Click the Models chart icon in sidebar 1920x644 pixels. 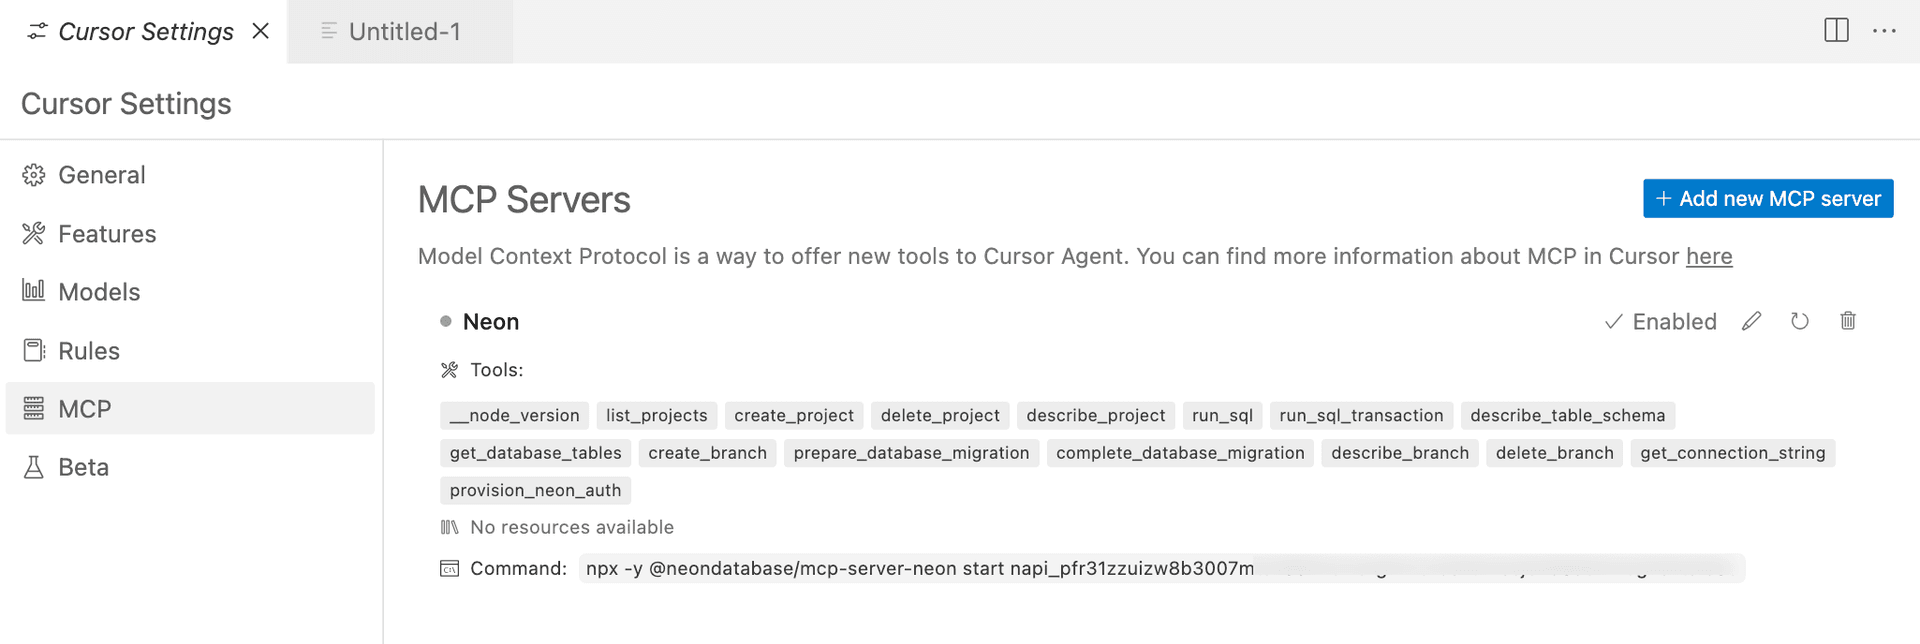(x=34, y=291)
